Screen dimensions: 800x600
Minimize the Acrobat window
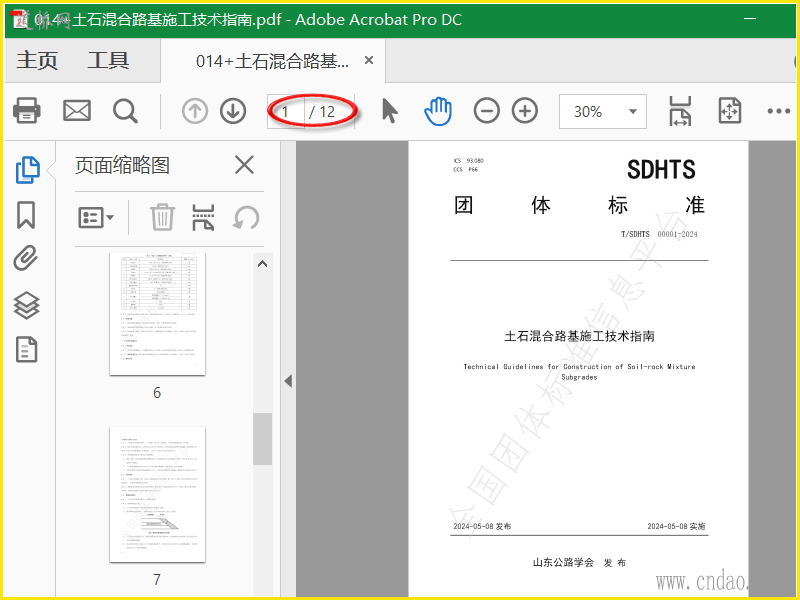point(749,19)
